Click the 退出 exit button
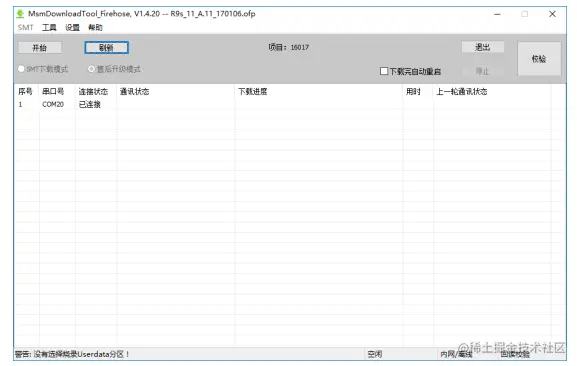Viewport: 577px width, 366px height. [x=482, y=47]
